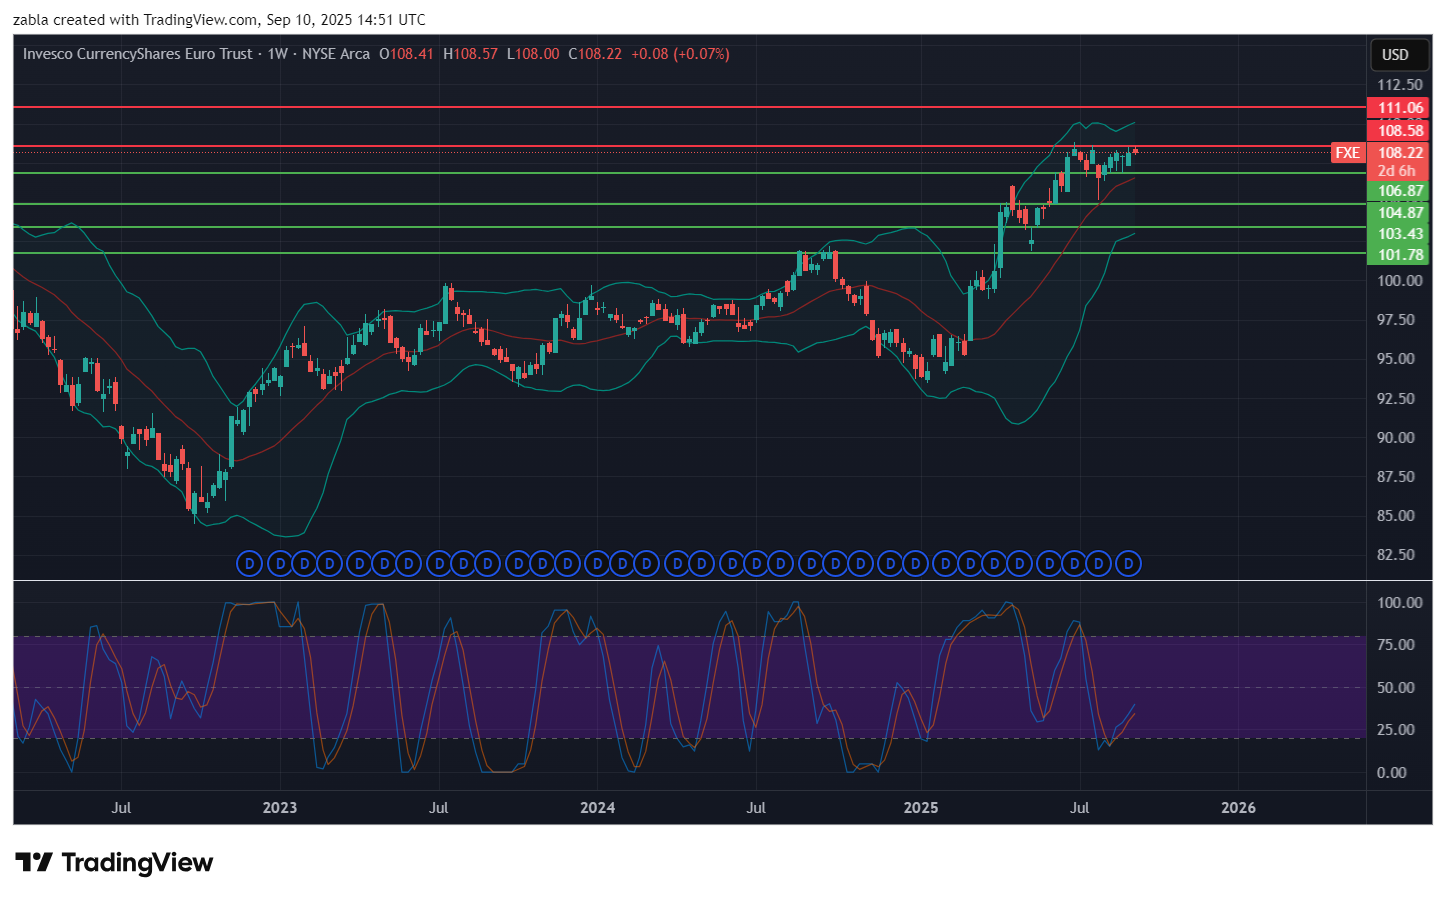The height and width of the screenshot is (900, 1446).
Task: Select the green 104.87 support label
Action: click(x=1399, y=213)
